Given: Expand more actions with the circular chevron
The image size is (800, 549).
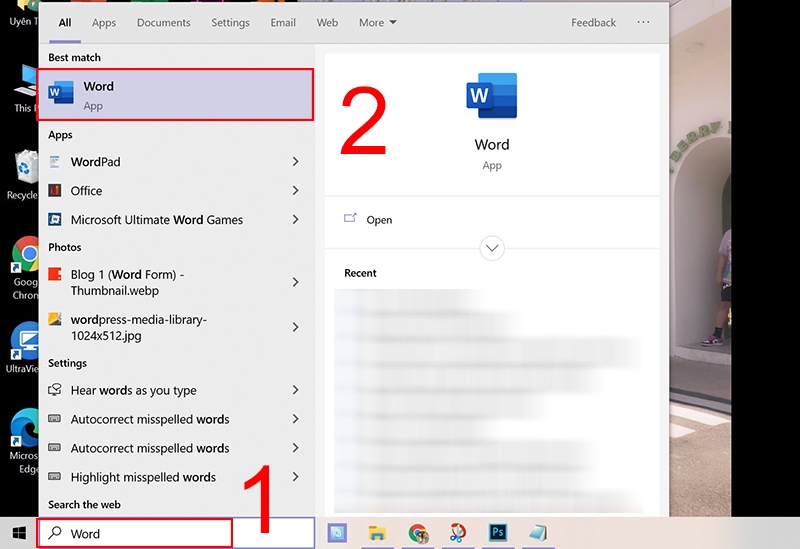Looking at the screenshot, I should 492,248.
